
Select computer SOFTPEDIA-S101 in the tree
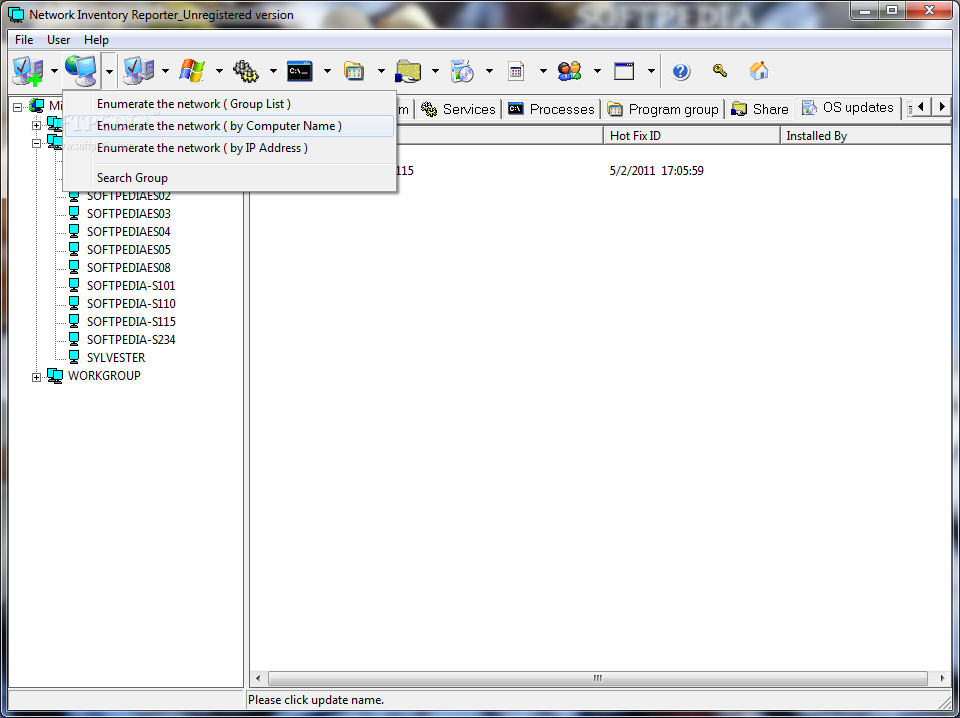131,286
